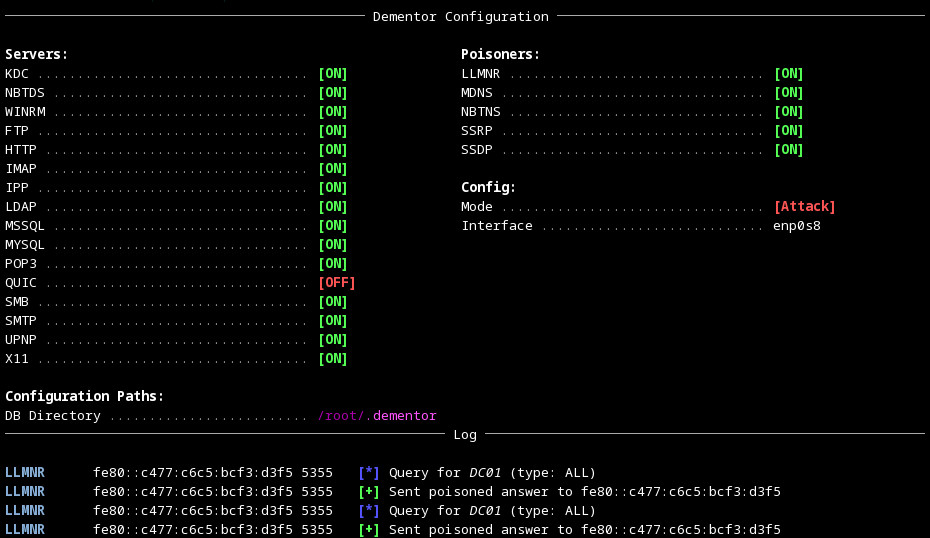Click the [ON] indicator for the SSDP poisoner
The image size is (930, 538).
(x=788, y=150)
